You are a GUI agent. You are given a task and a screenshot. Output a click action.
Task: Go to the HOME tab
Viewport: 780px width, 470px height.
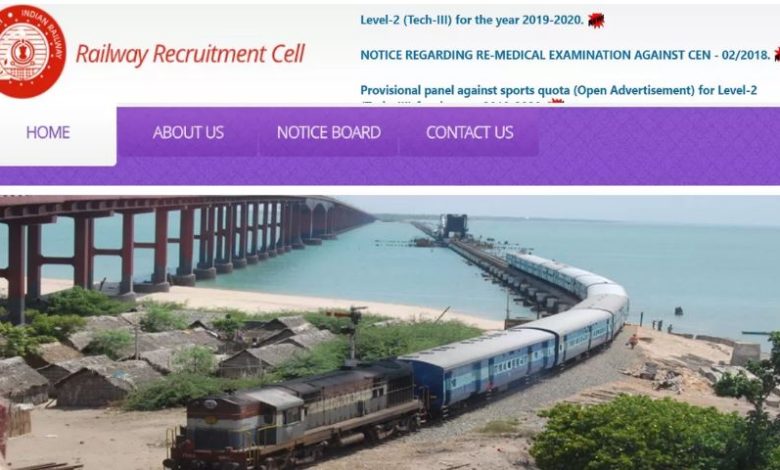coord(48,133)
